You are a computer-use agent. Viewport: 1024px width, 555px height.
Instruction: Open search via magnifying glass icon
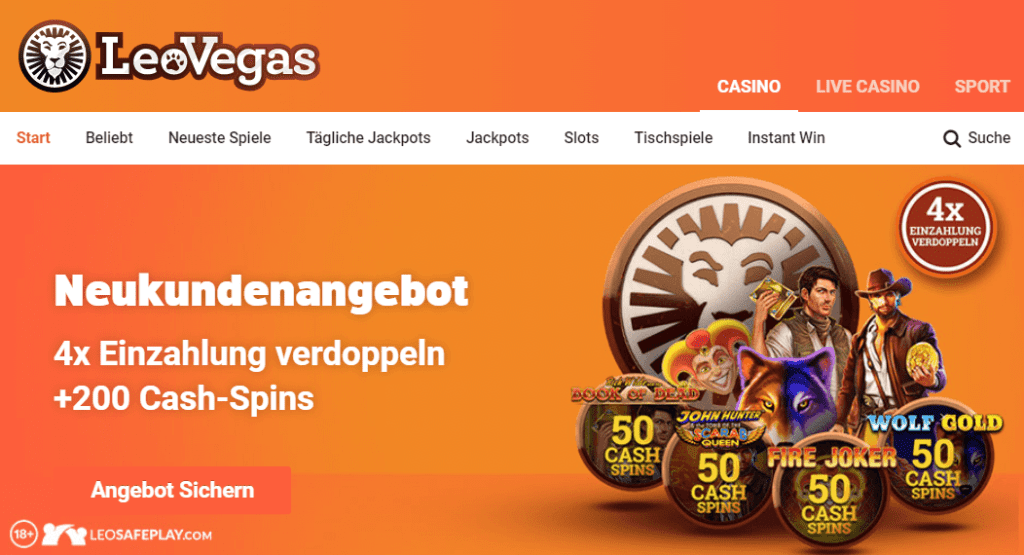952,138
